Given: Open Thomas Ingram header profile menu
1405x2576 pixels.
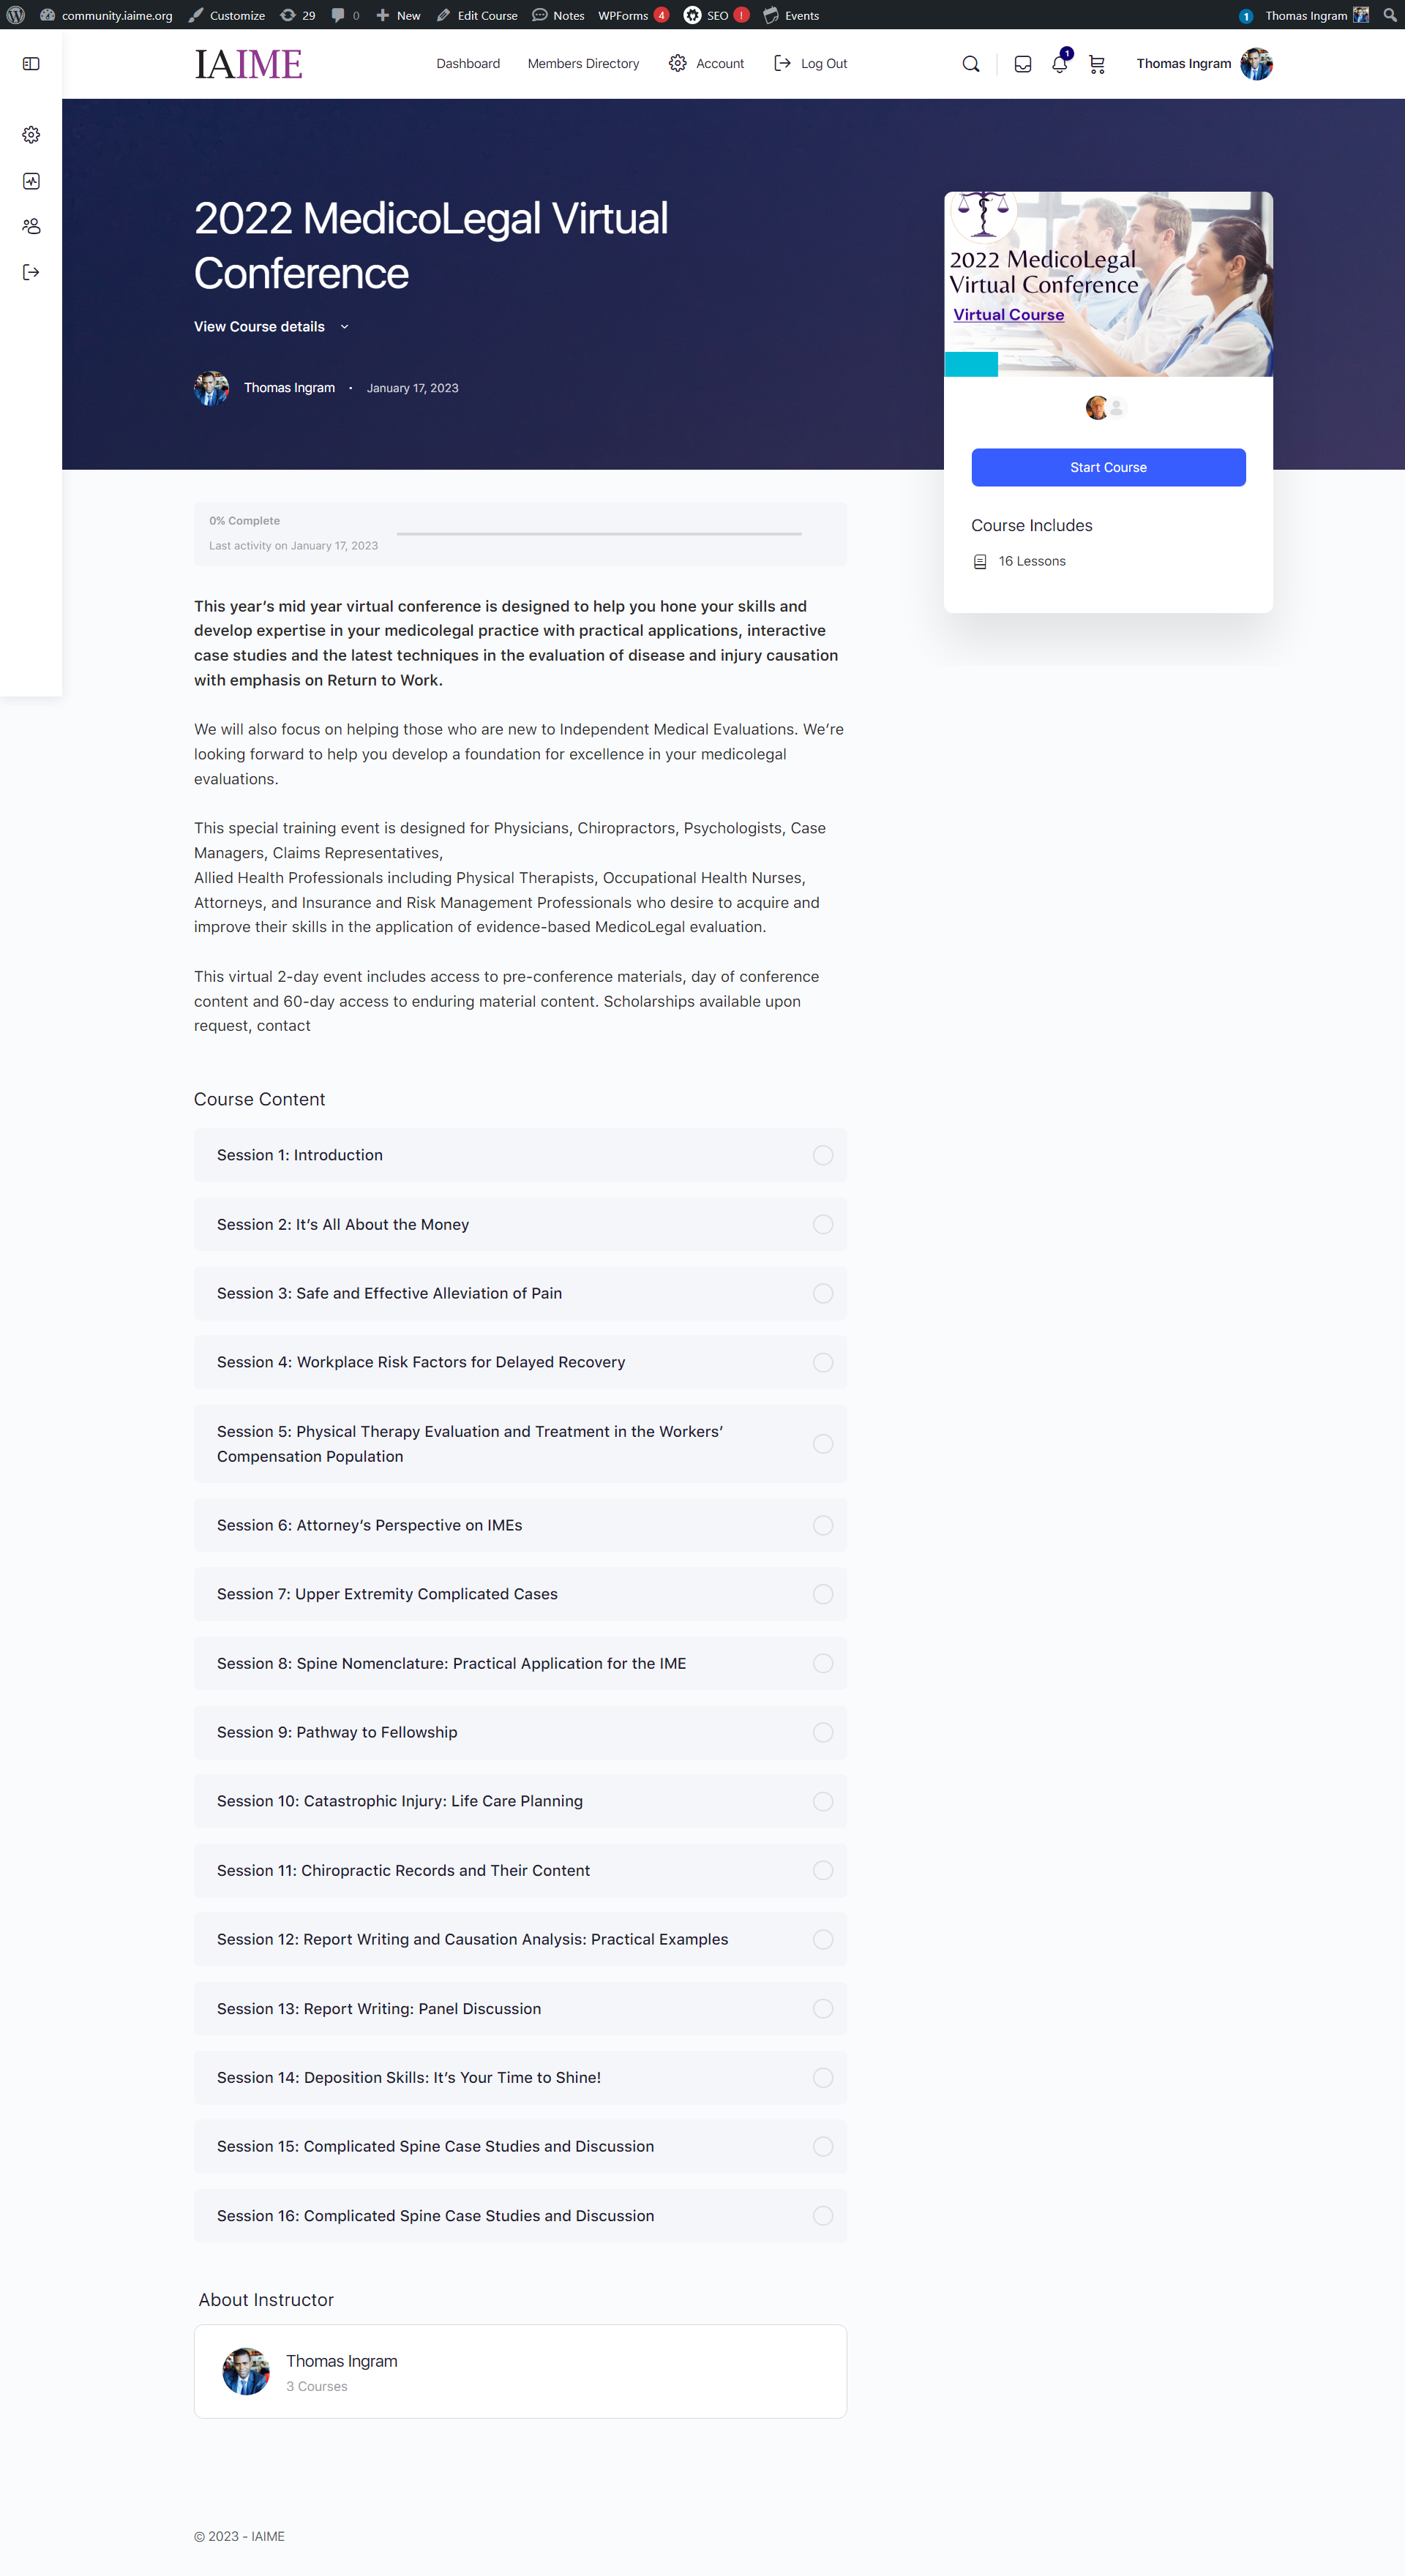Looking at the screenshot, I should (x=1204, y=64).
